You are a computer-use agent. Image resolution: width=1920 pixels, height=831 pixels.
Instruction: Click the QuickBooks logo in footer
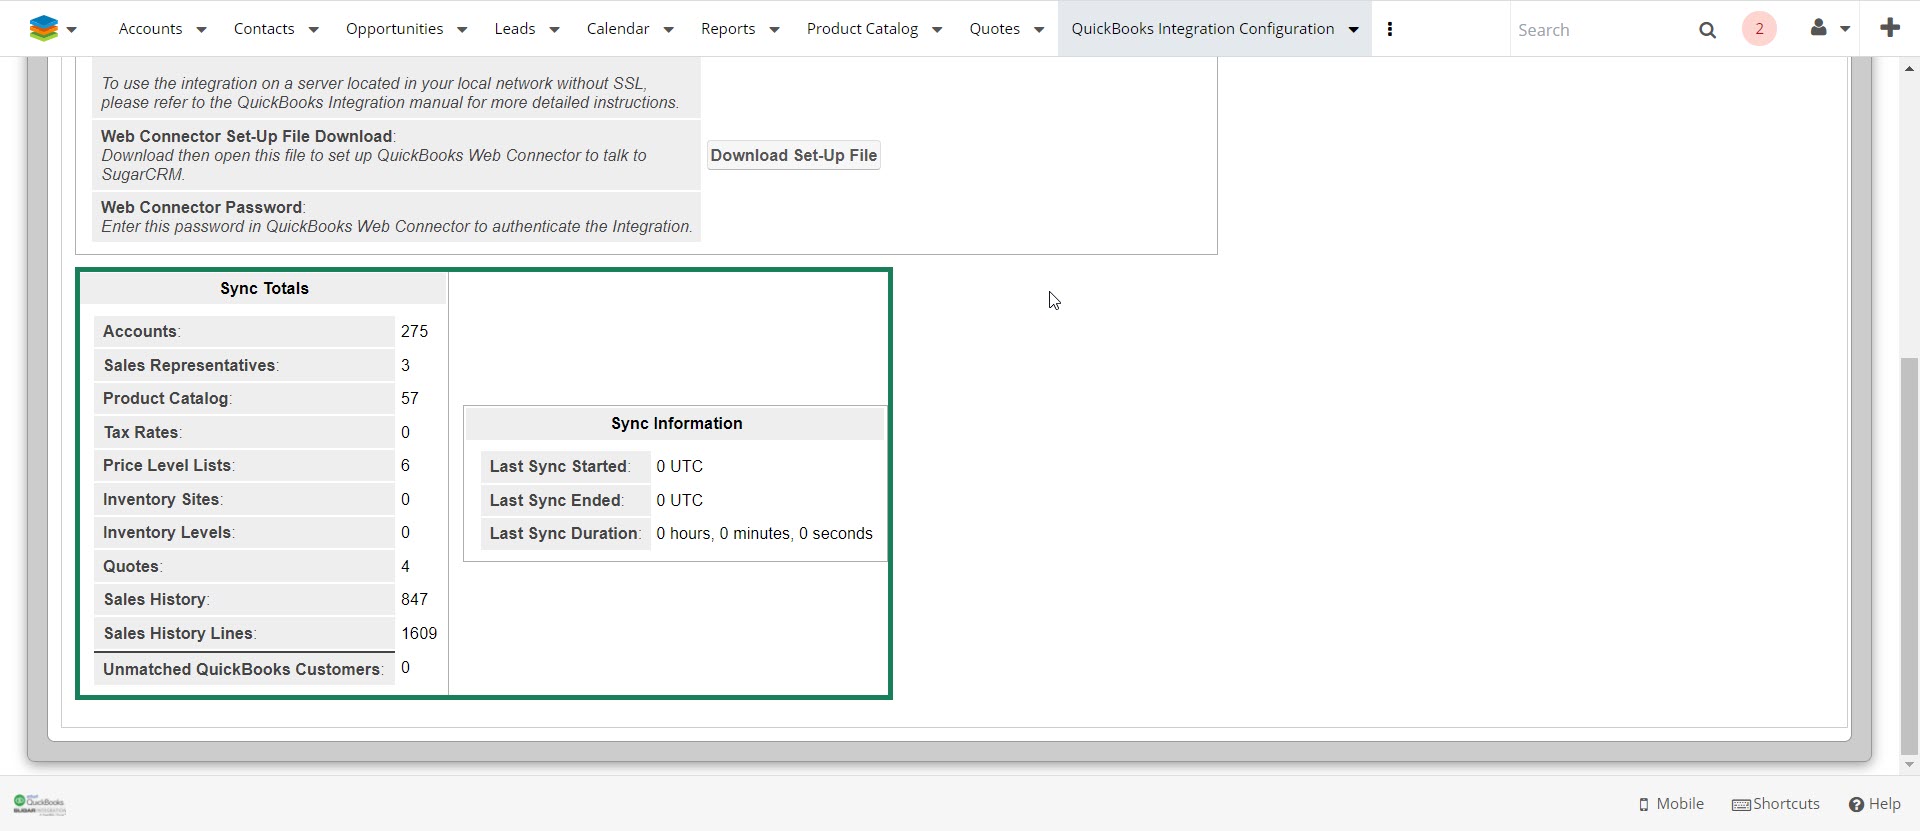40,804
